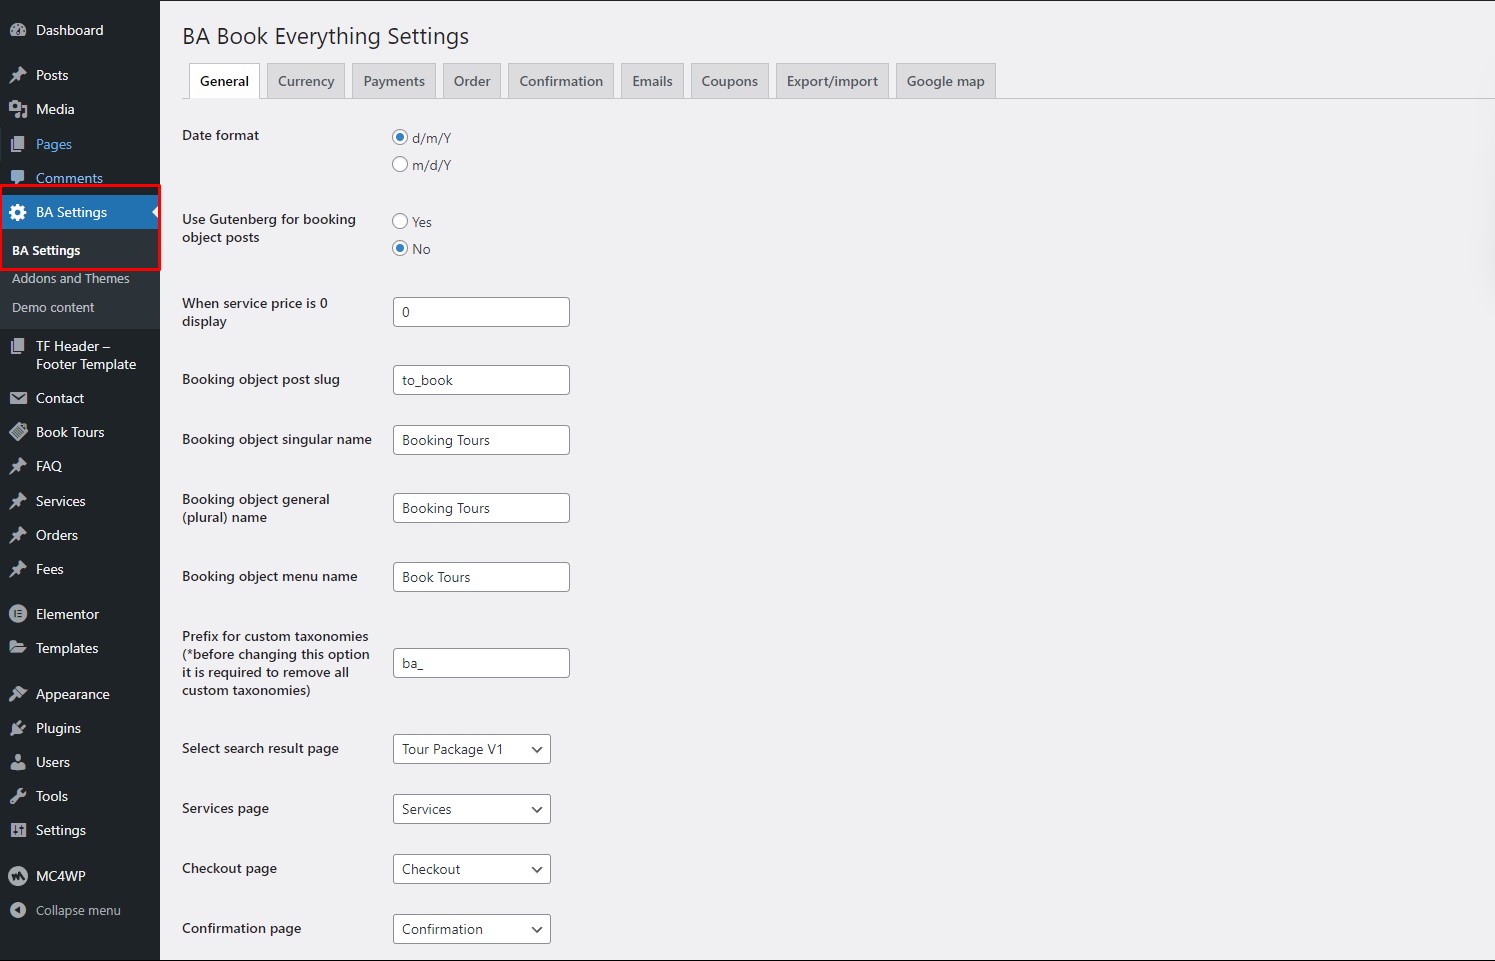The height and width of the screenshot is (961, 1495).
Task: Click the Pages icon in sidebar
Action: [18, 144]
